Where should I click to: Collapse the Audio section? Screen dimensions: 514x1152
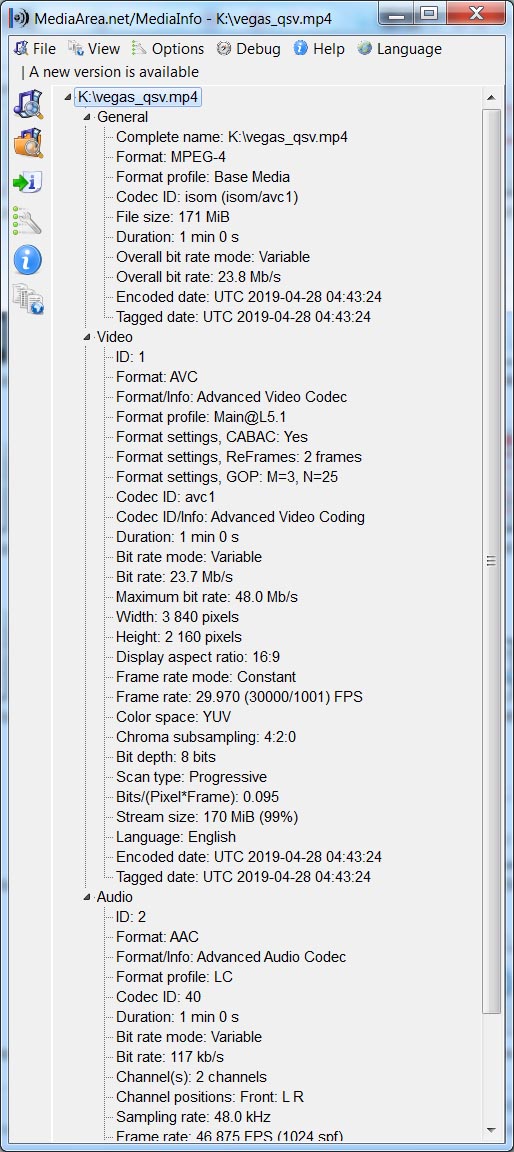click(x=87, y=897)
